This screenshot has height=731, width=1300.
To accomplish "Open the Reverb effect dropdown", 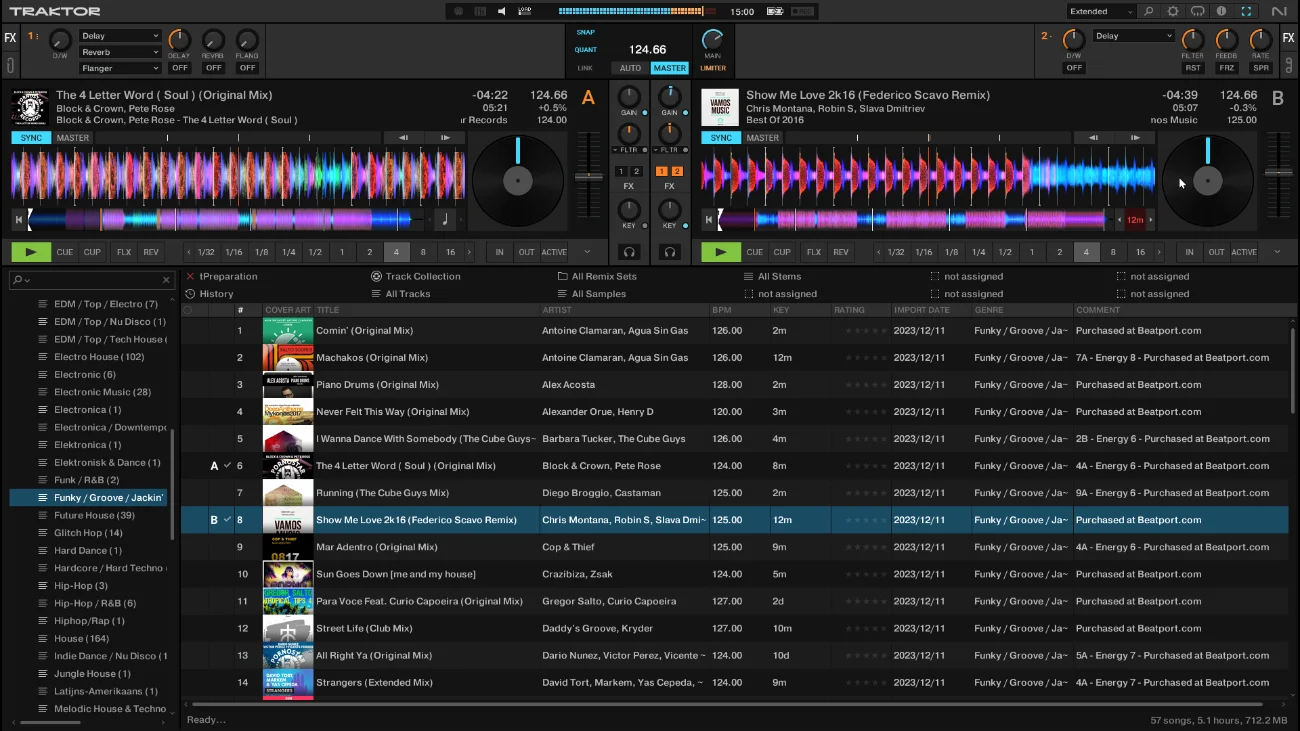I will point(120,52).
